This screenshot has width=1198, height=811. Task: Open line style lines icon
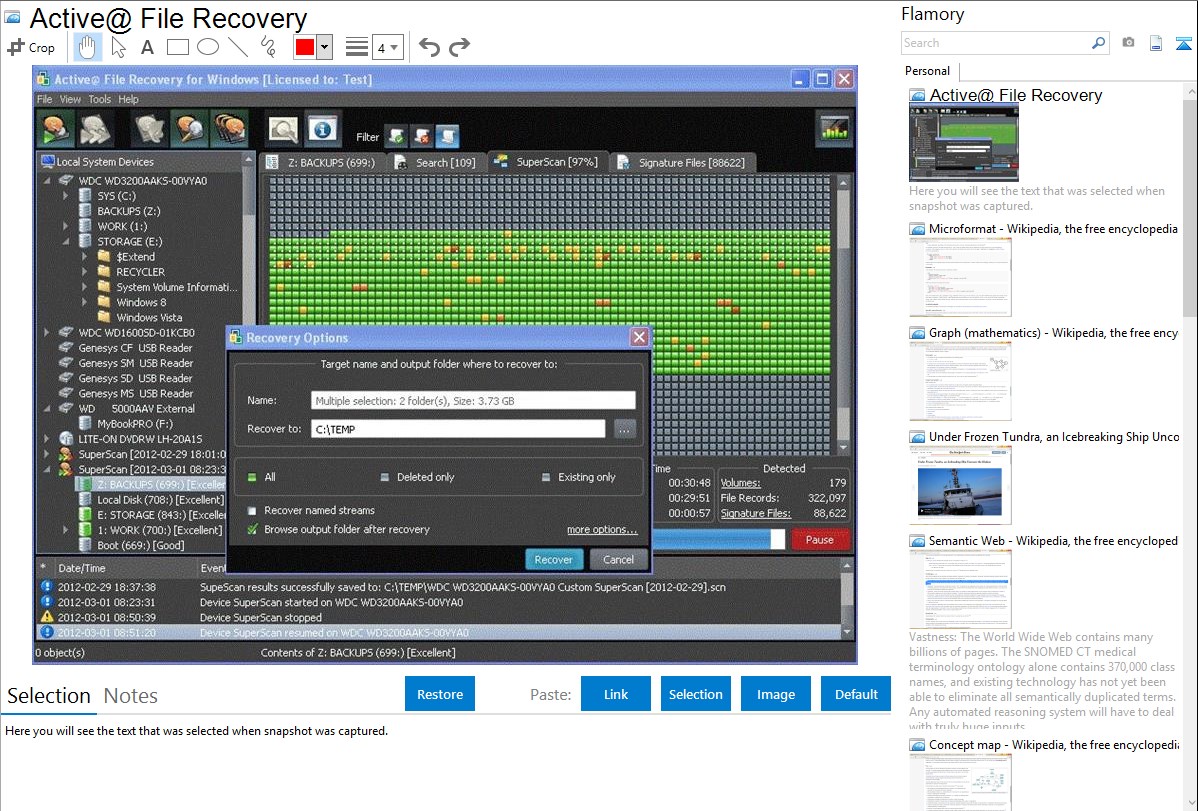(357, 47)
